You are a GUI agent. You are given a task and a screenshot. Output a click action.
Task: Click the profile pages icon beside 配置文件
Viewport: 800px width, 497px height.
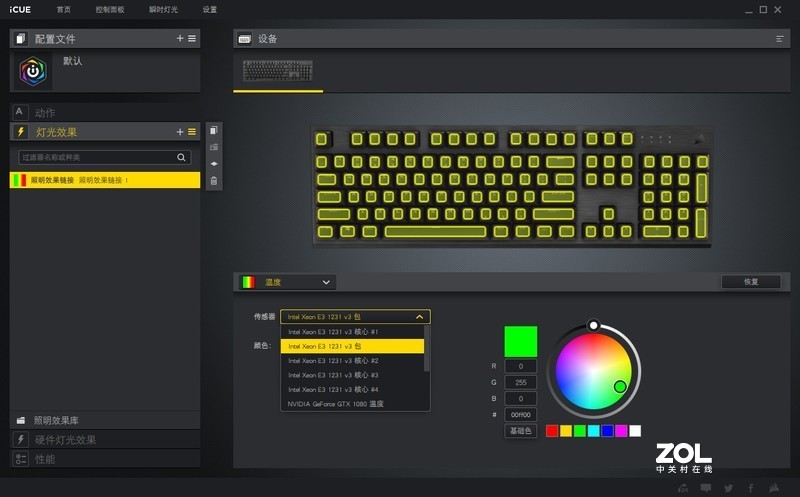[20, 39]
